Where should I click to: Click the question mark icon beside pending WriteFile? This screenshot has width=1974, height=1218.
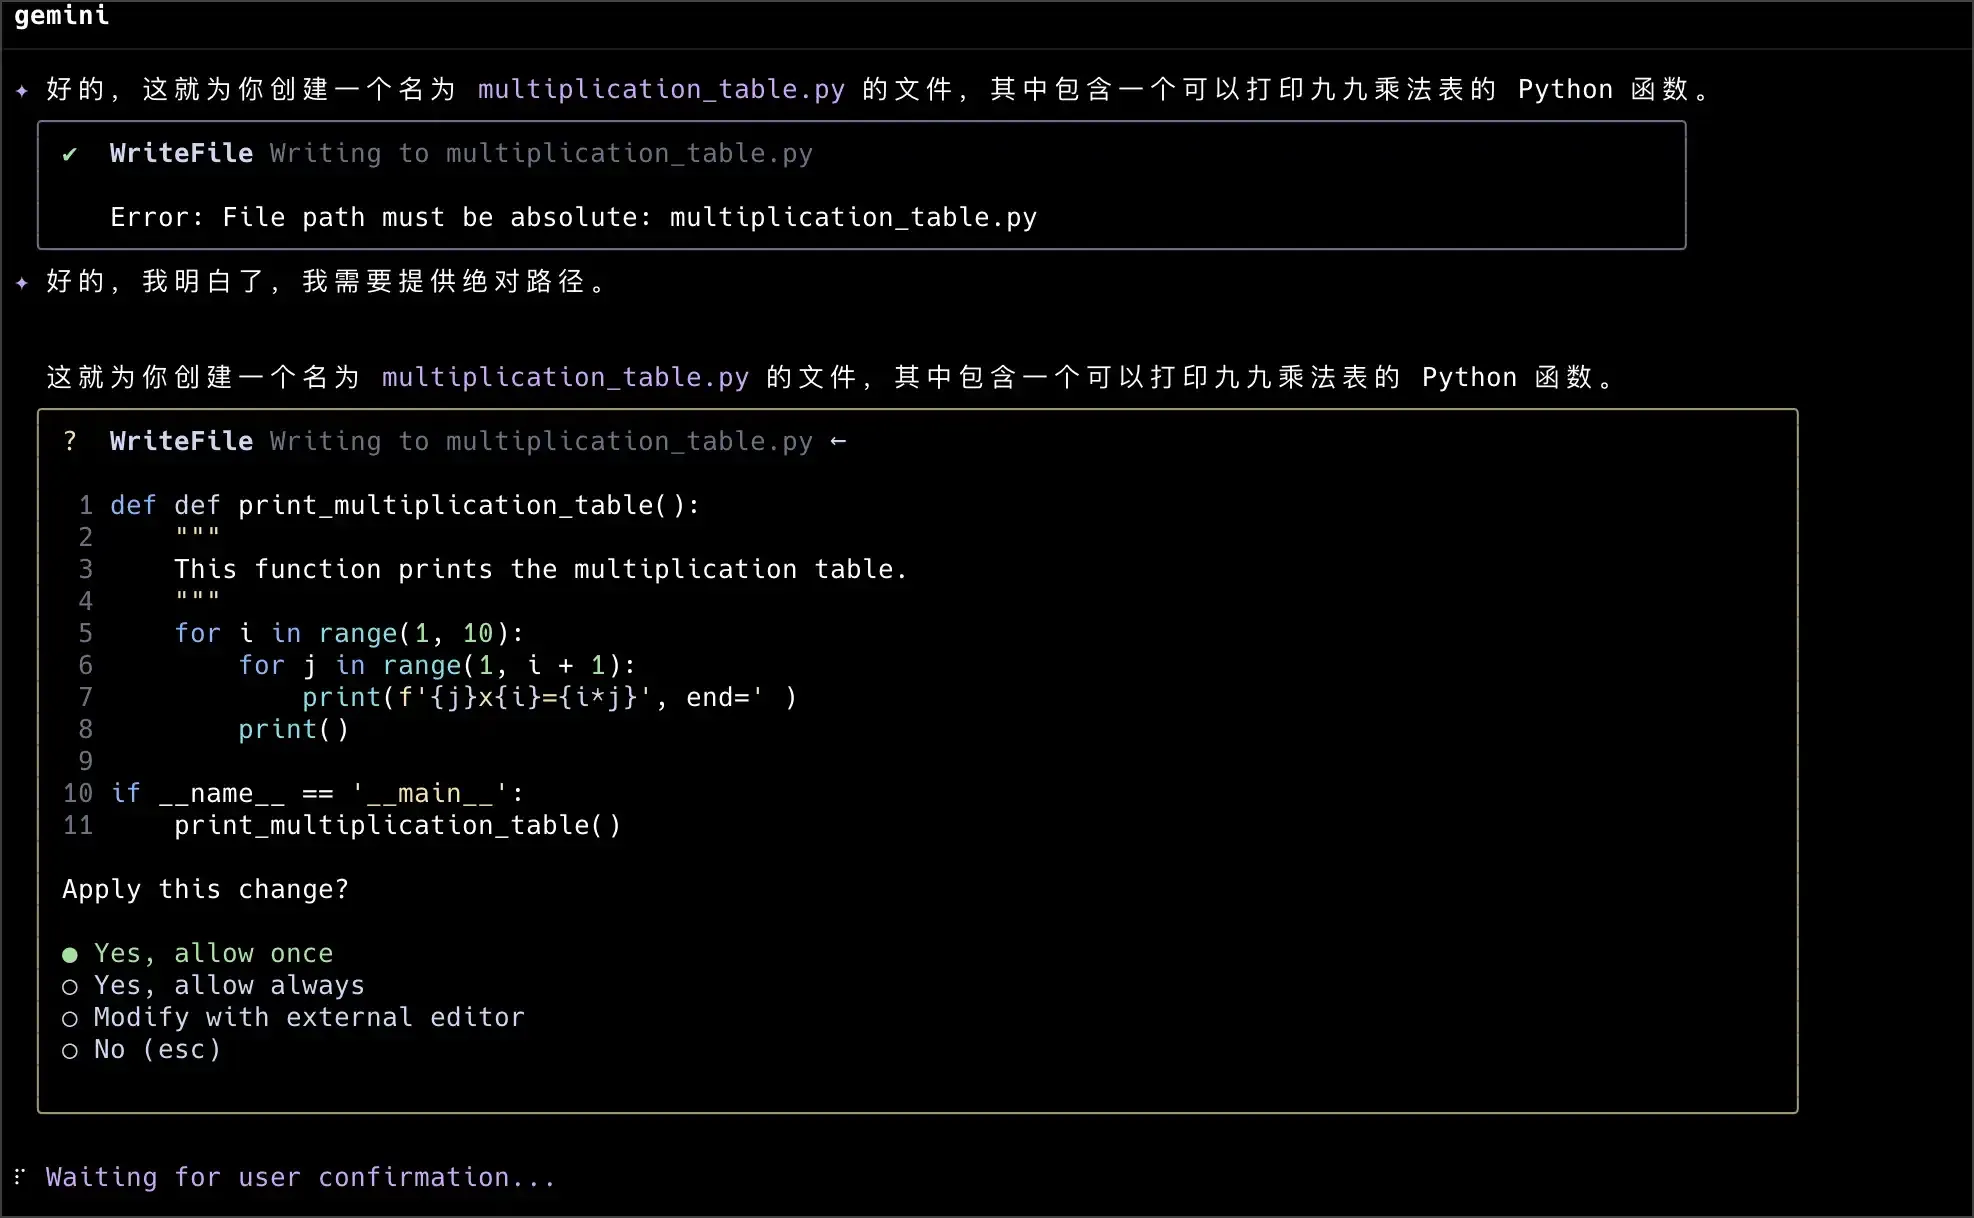(69, 441)
